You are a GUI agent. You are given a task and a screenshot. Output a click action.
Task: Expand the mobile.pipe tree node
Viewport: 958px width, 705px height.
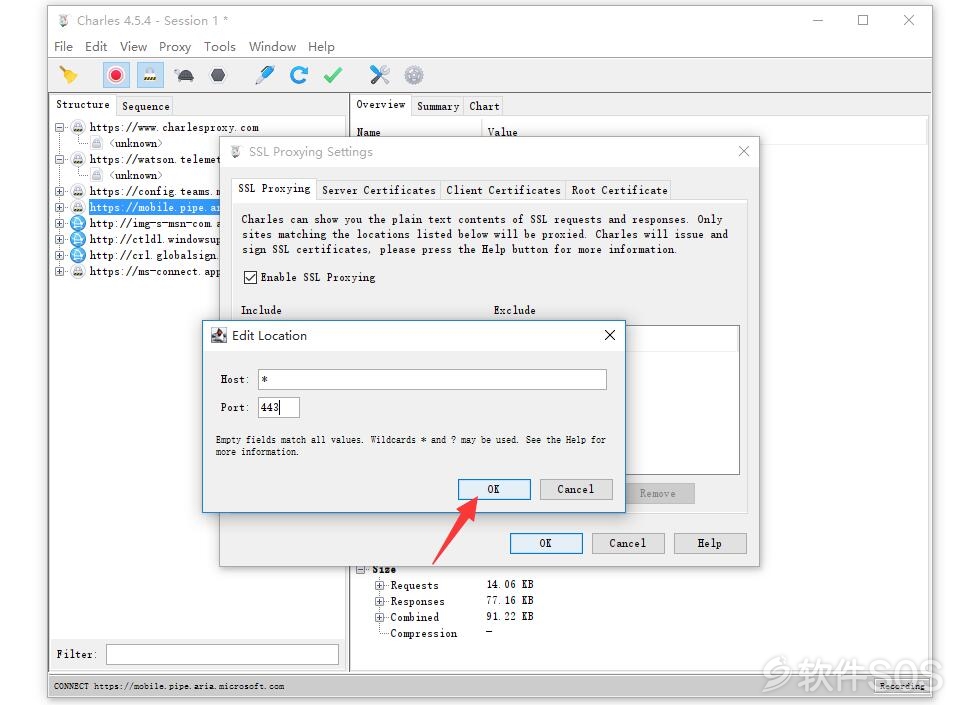[59, 207]
